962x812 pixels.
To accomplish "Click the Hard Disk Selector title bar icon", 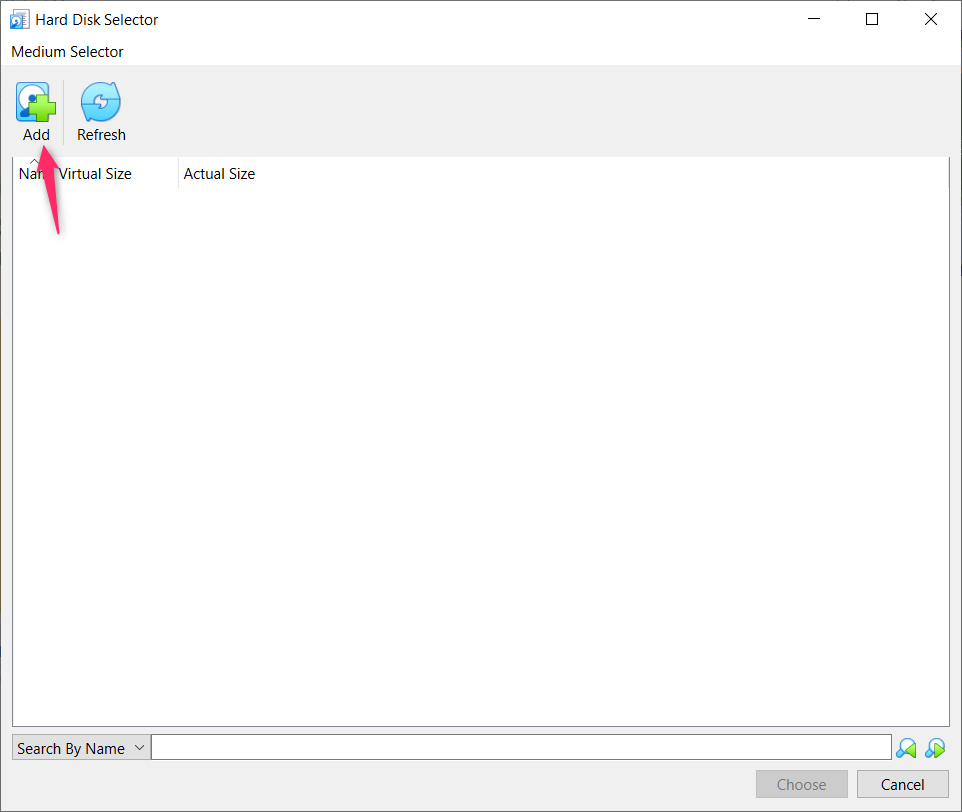I will pos(19,19).
